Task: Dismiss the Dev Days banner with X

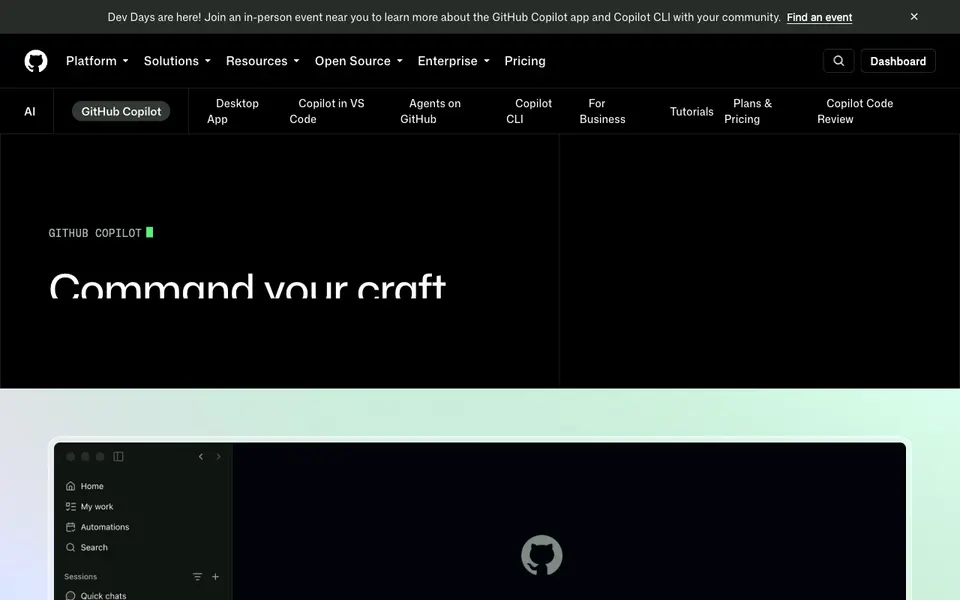Action: tap(913, 17)
